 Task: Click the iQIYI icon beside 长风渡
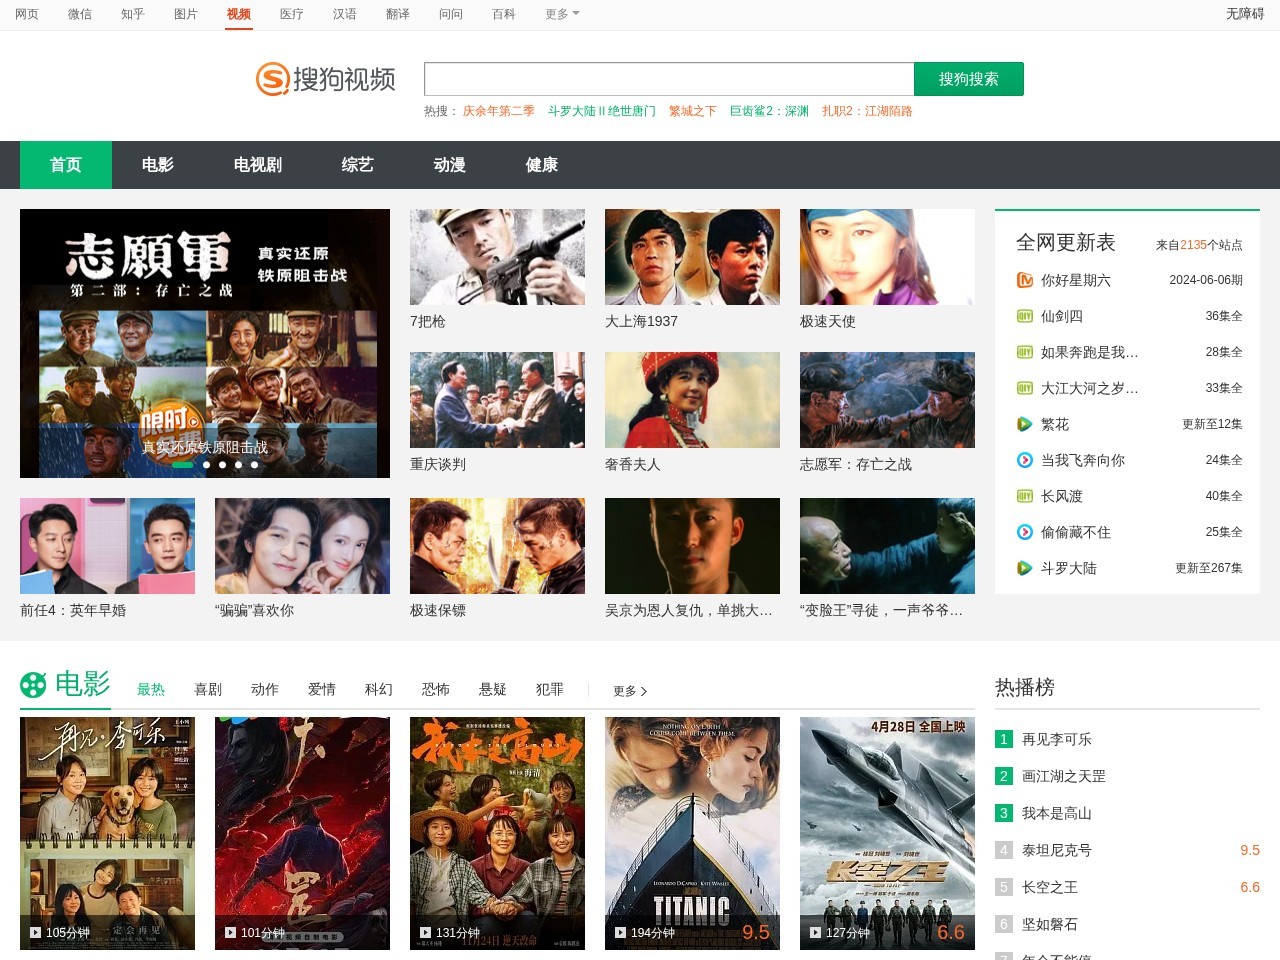(x=1025, y=496)
